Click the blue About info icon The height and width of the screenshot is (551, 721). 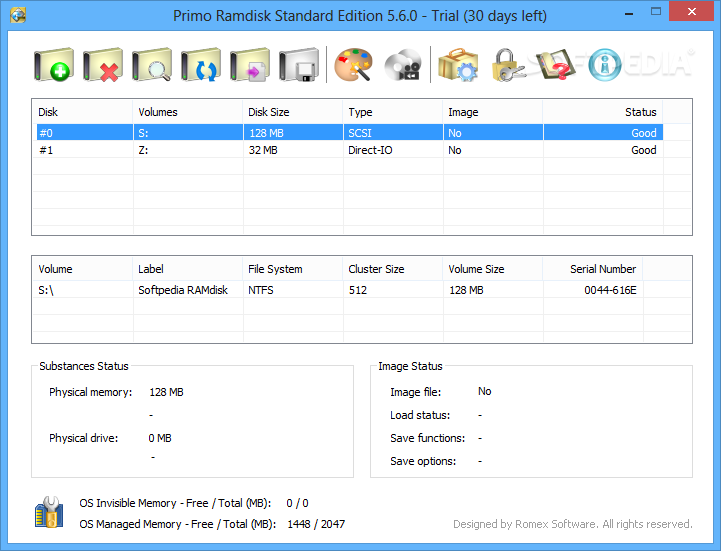pyautogui.click(x=605, y=65)
